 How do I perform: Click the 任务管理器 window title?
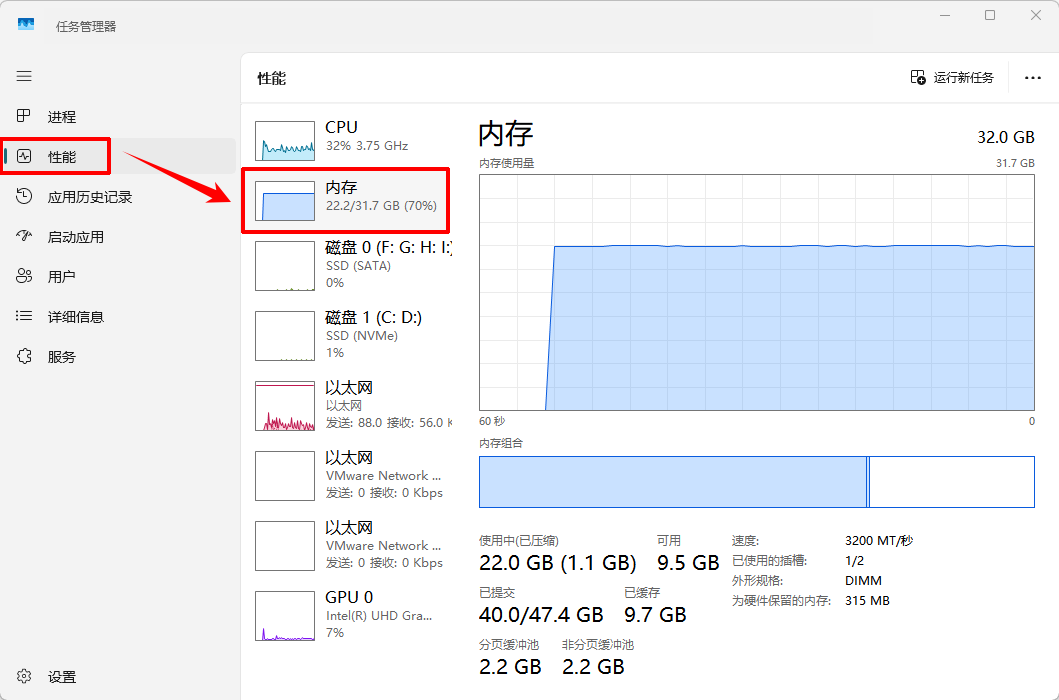click(86, 26)
